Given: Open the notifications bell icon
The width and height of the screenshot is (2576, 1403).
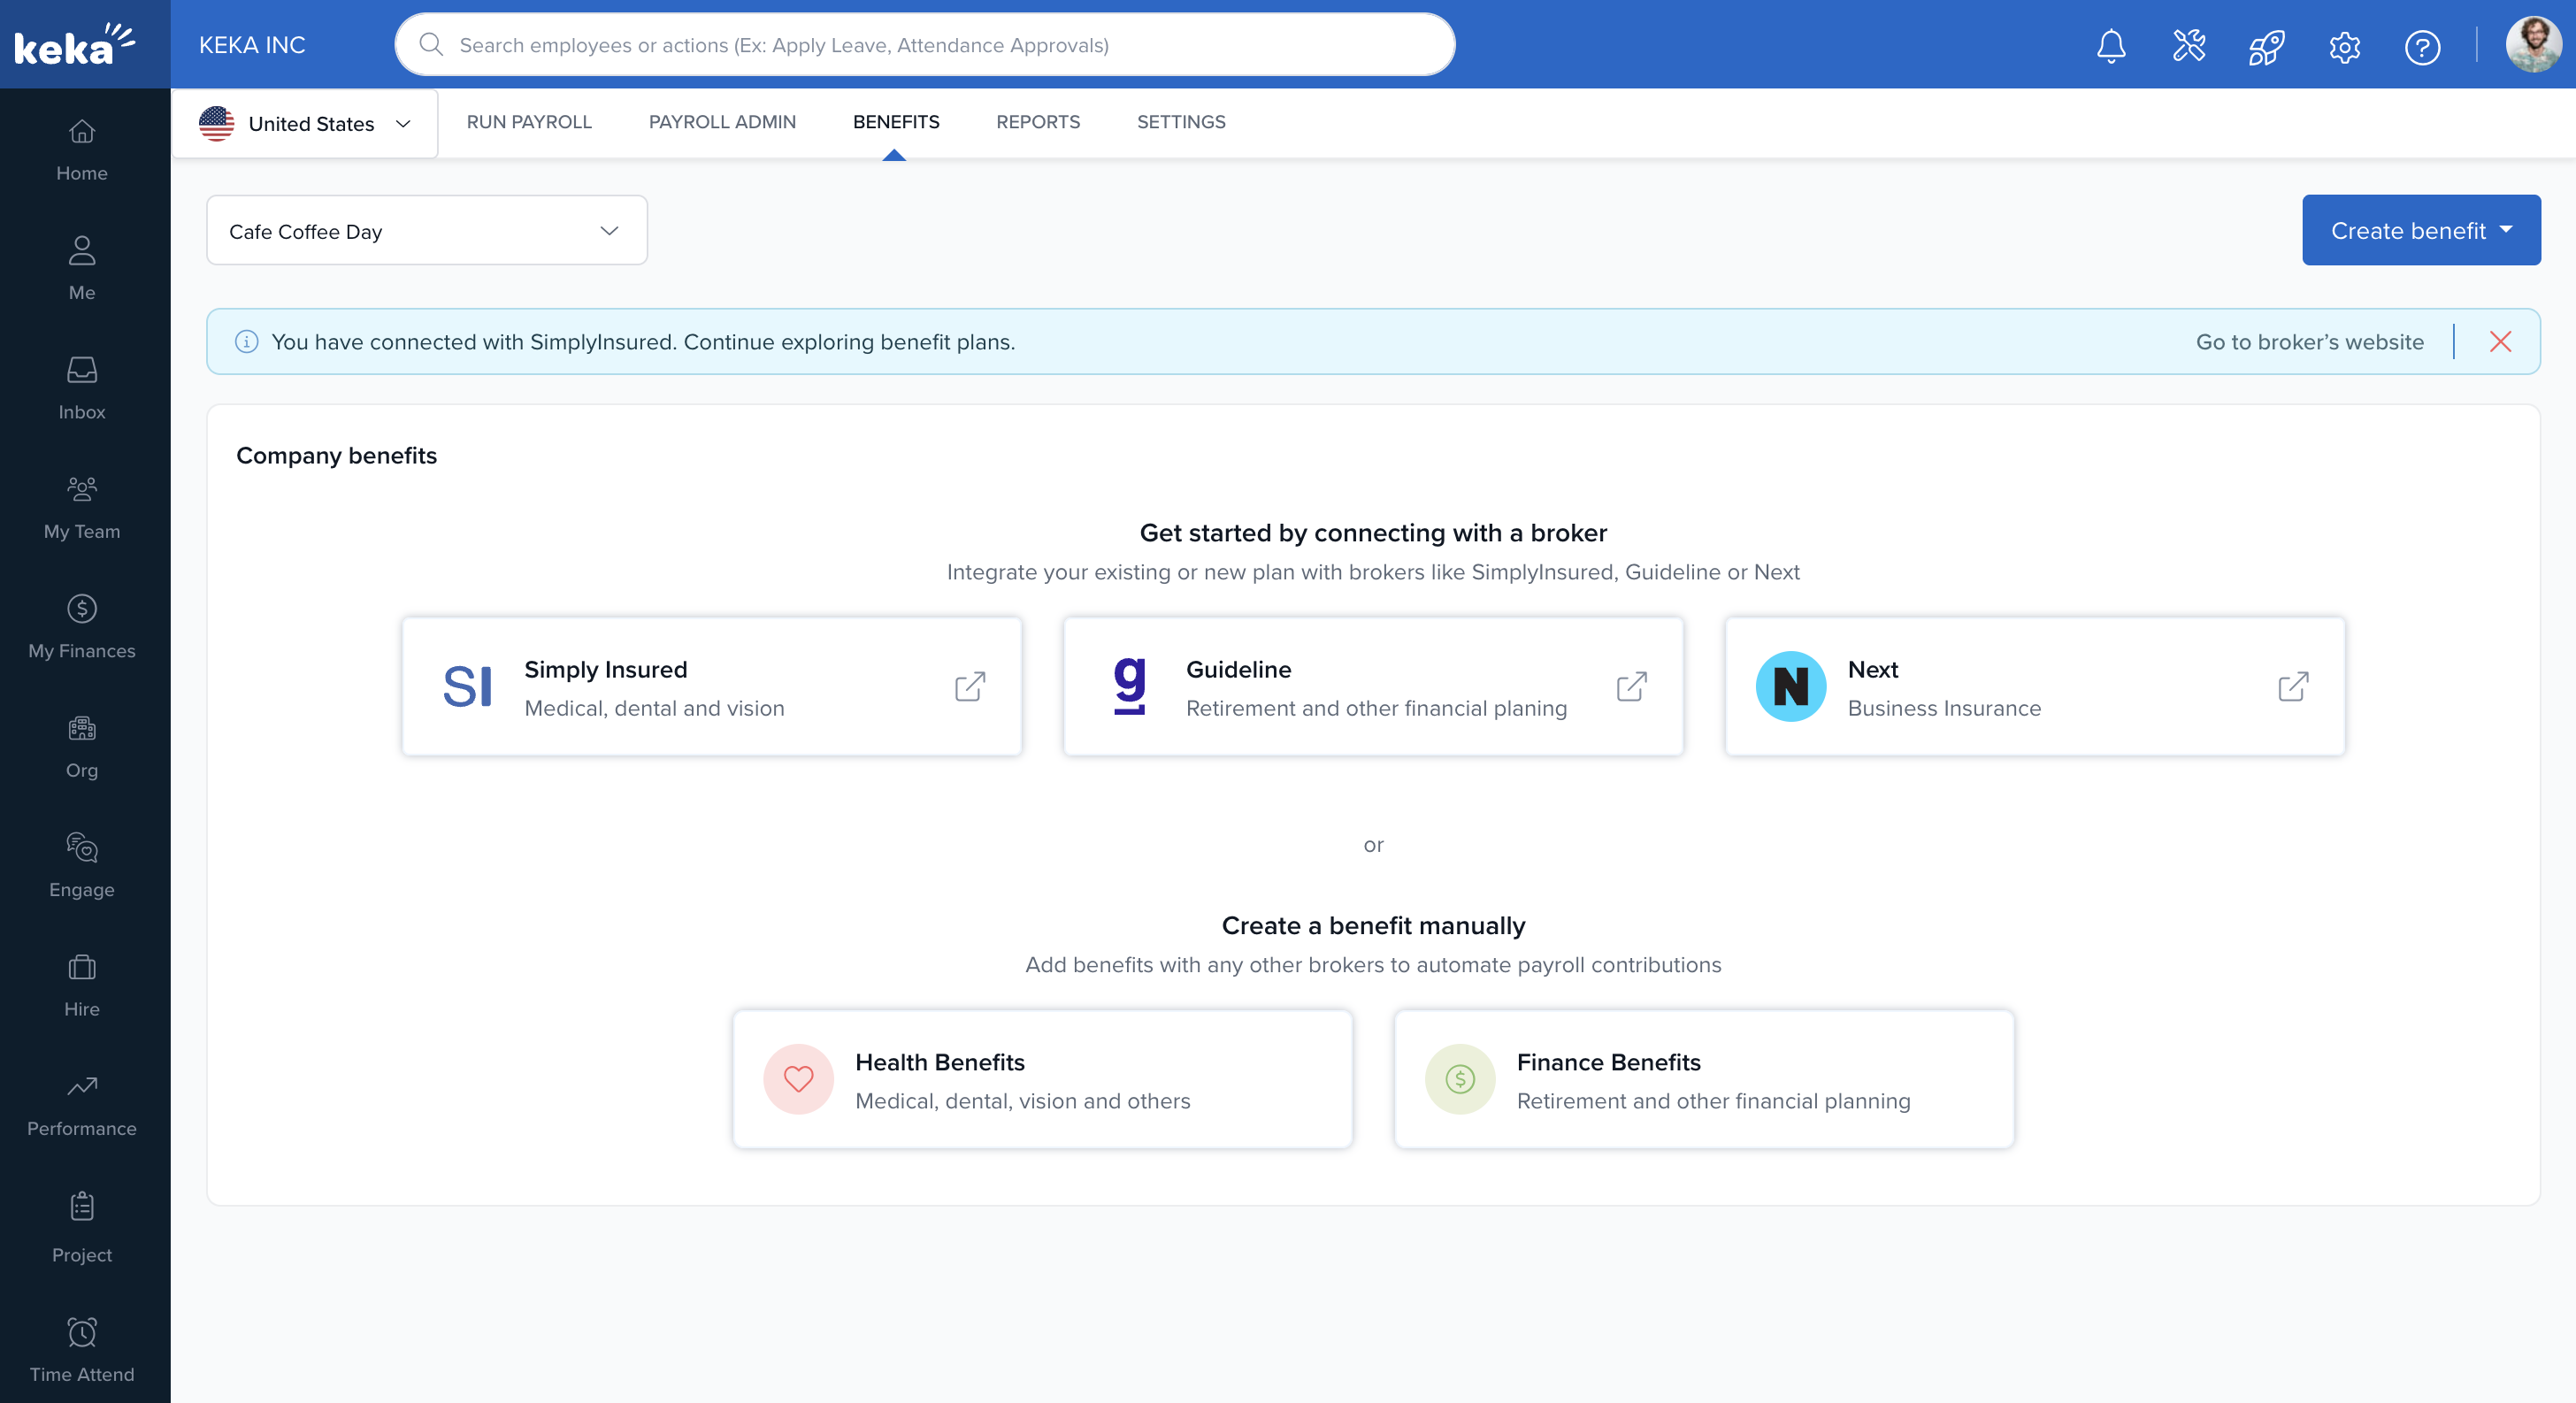Looking at the screenshot, I should [x=2110, y=46].
